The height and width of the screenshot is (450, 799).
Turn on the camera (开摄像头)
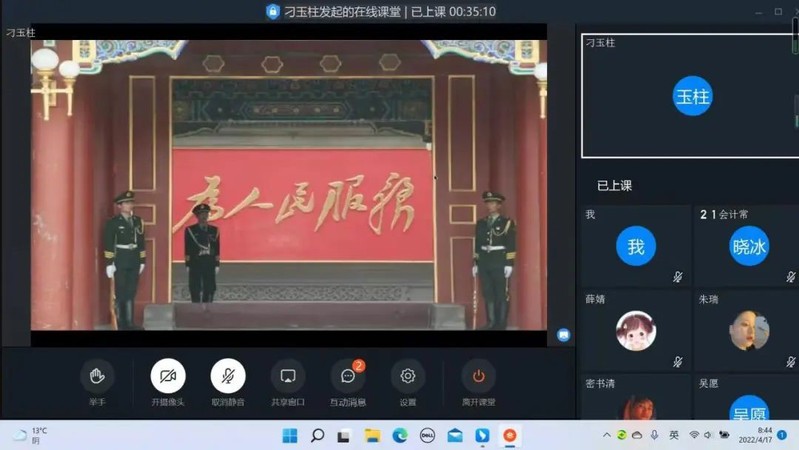168,376
